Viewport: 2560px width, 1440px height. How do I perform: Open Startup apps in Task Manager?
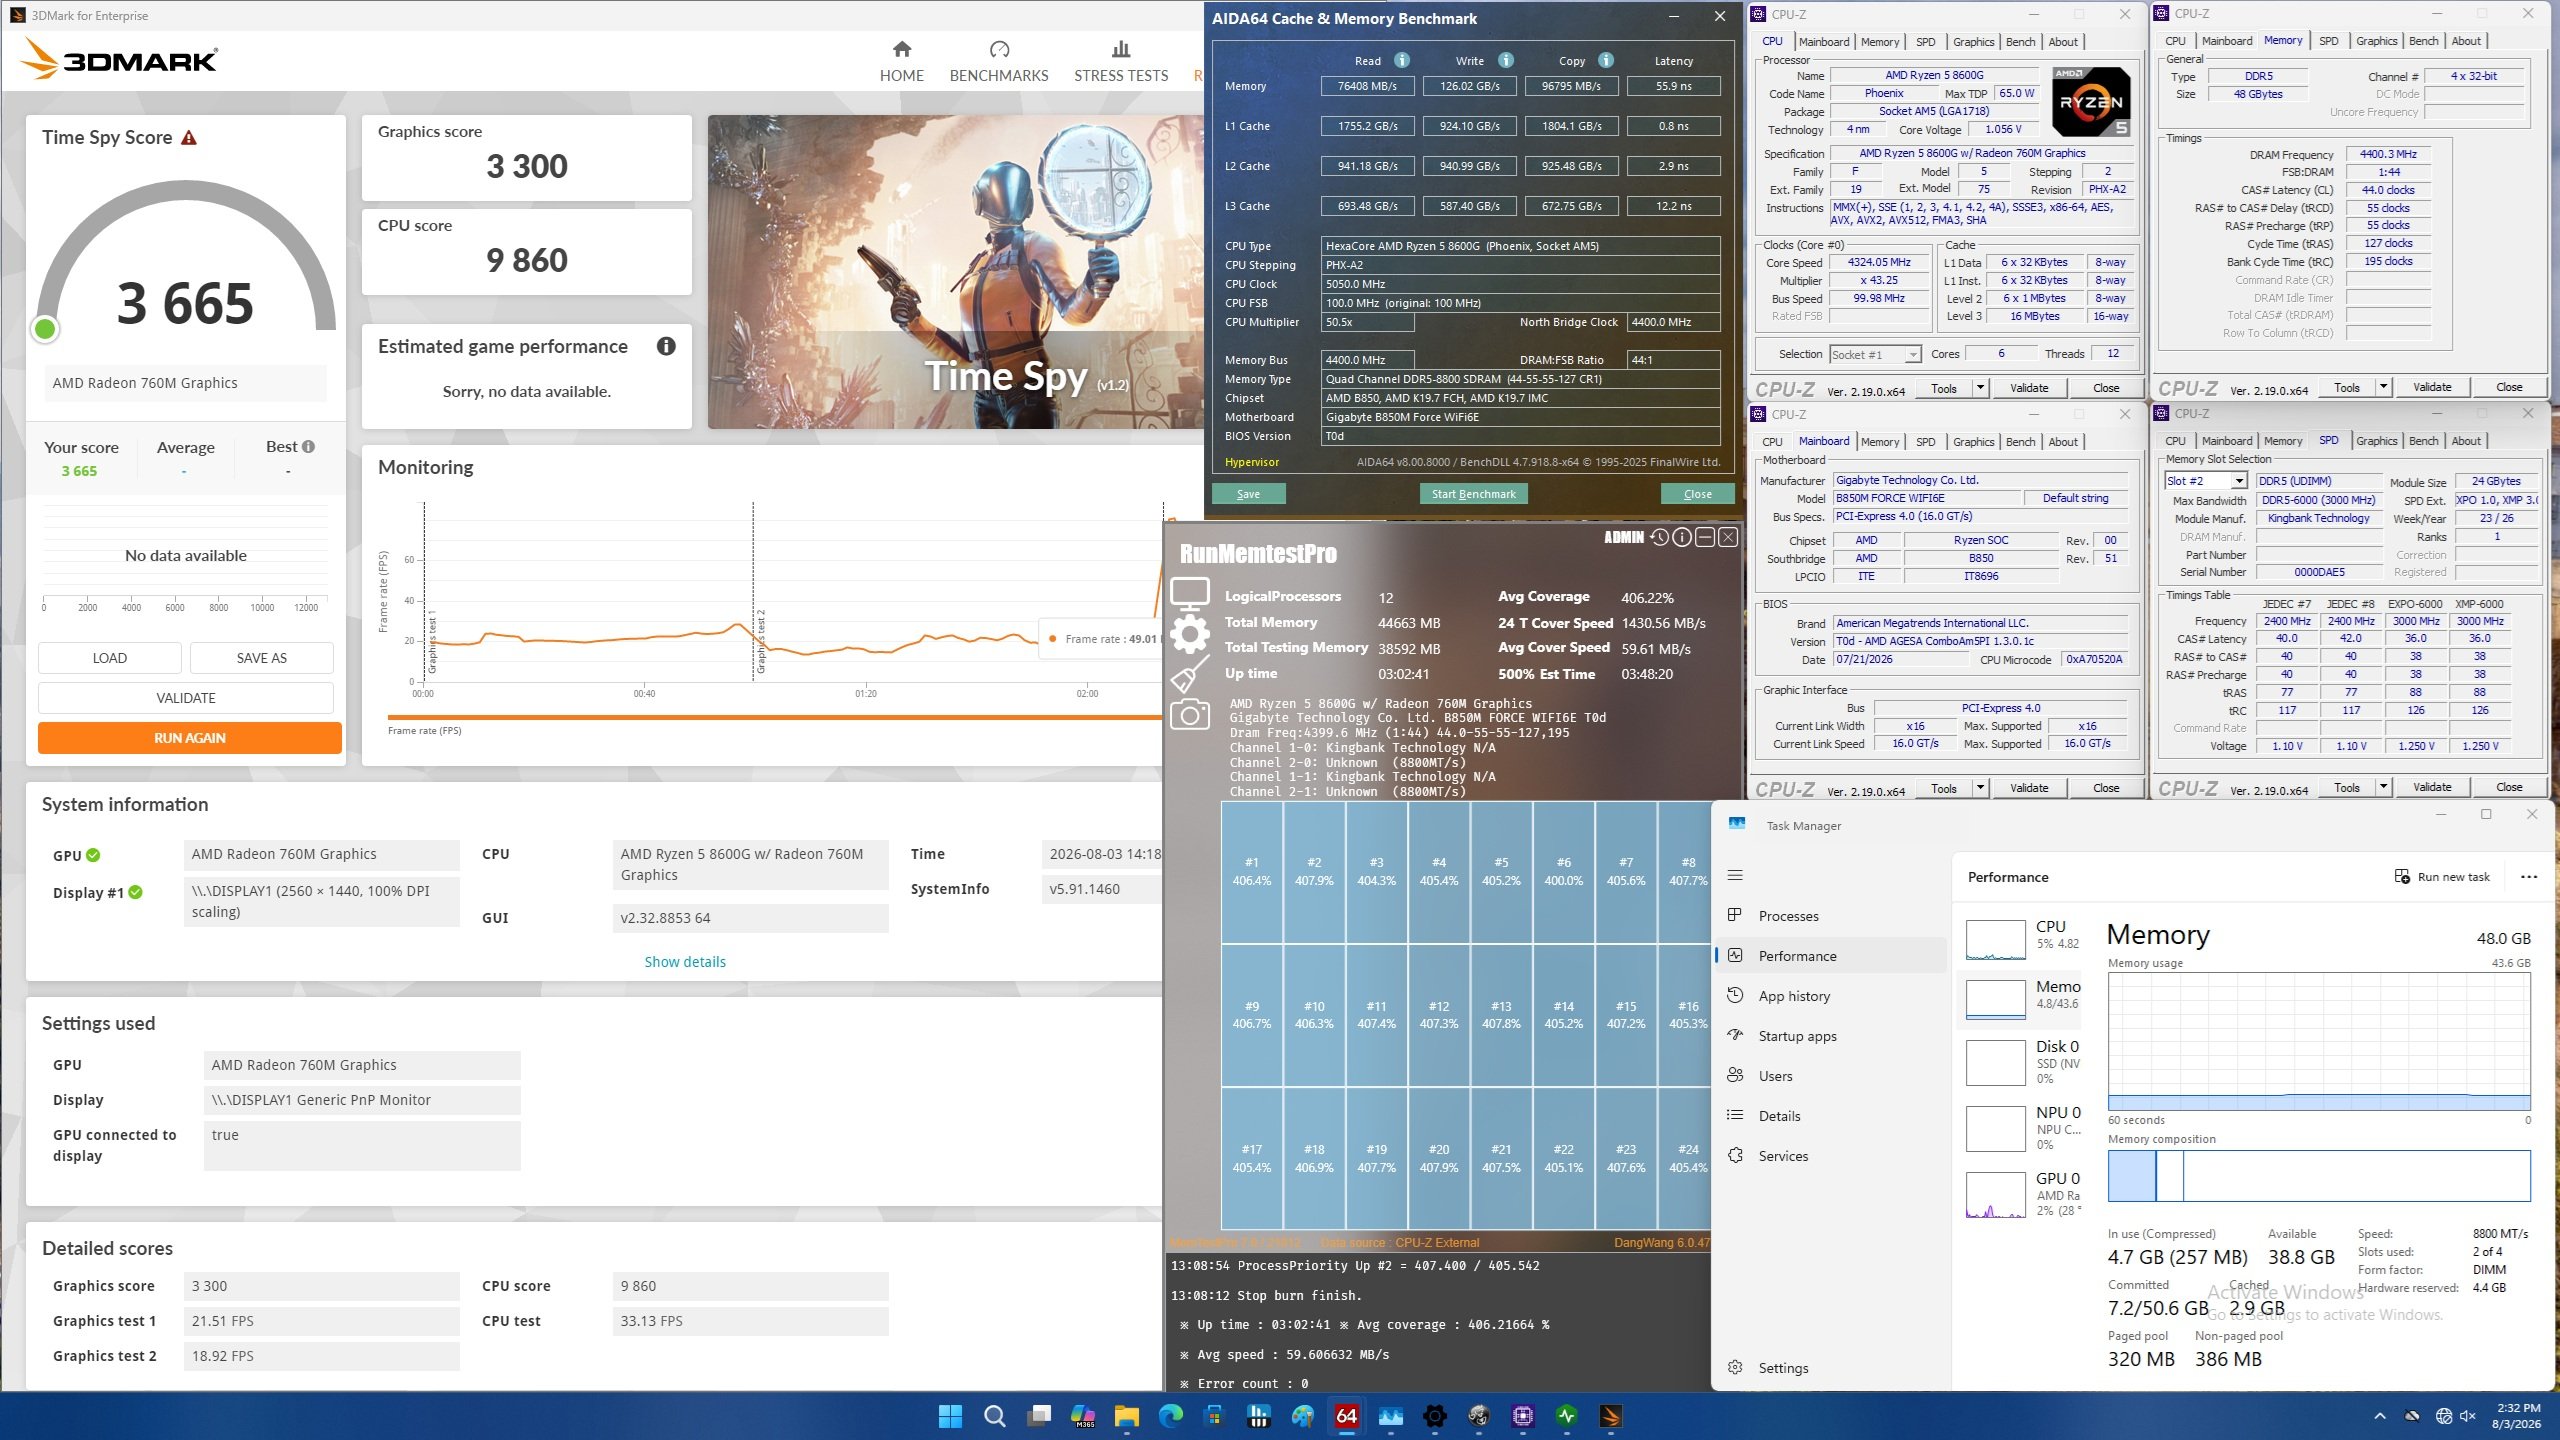point(1830,1036)
